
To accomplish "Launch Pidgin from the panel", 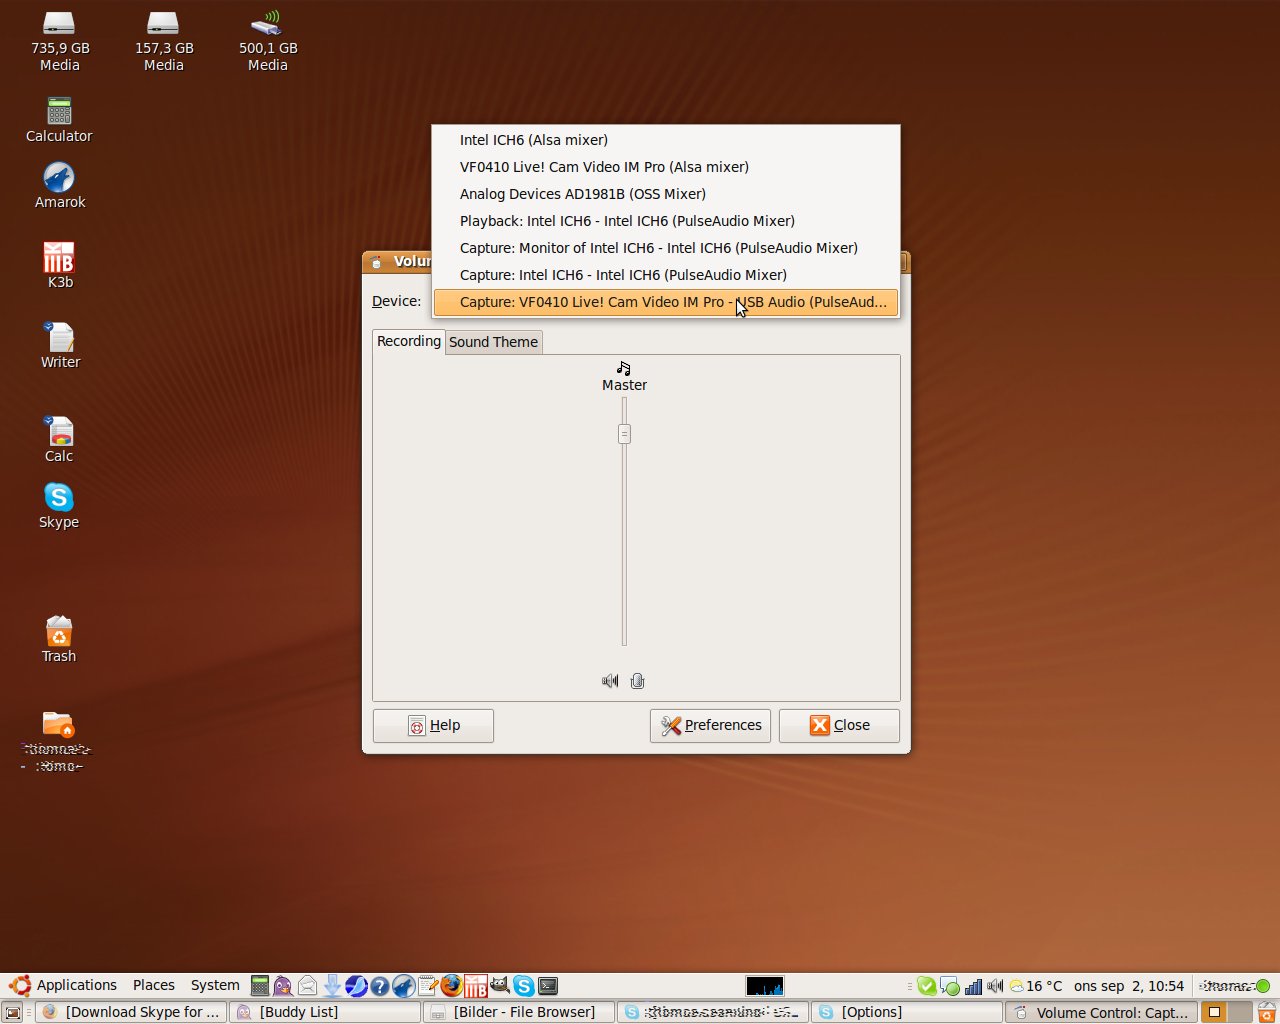I will 283,986.
